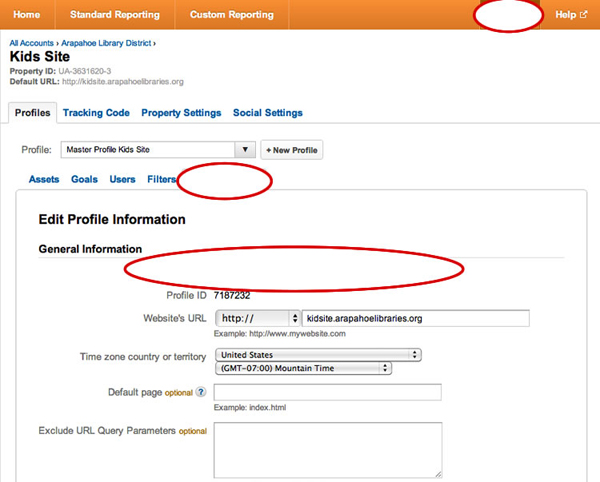
Task: Switch to the Property Settings tab
Action: (181, 113)
